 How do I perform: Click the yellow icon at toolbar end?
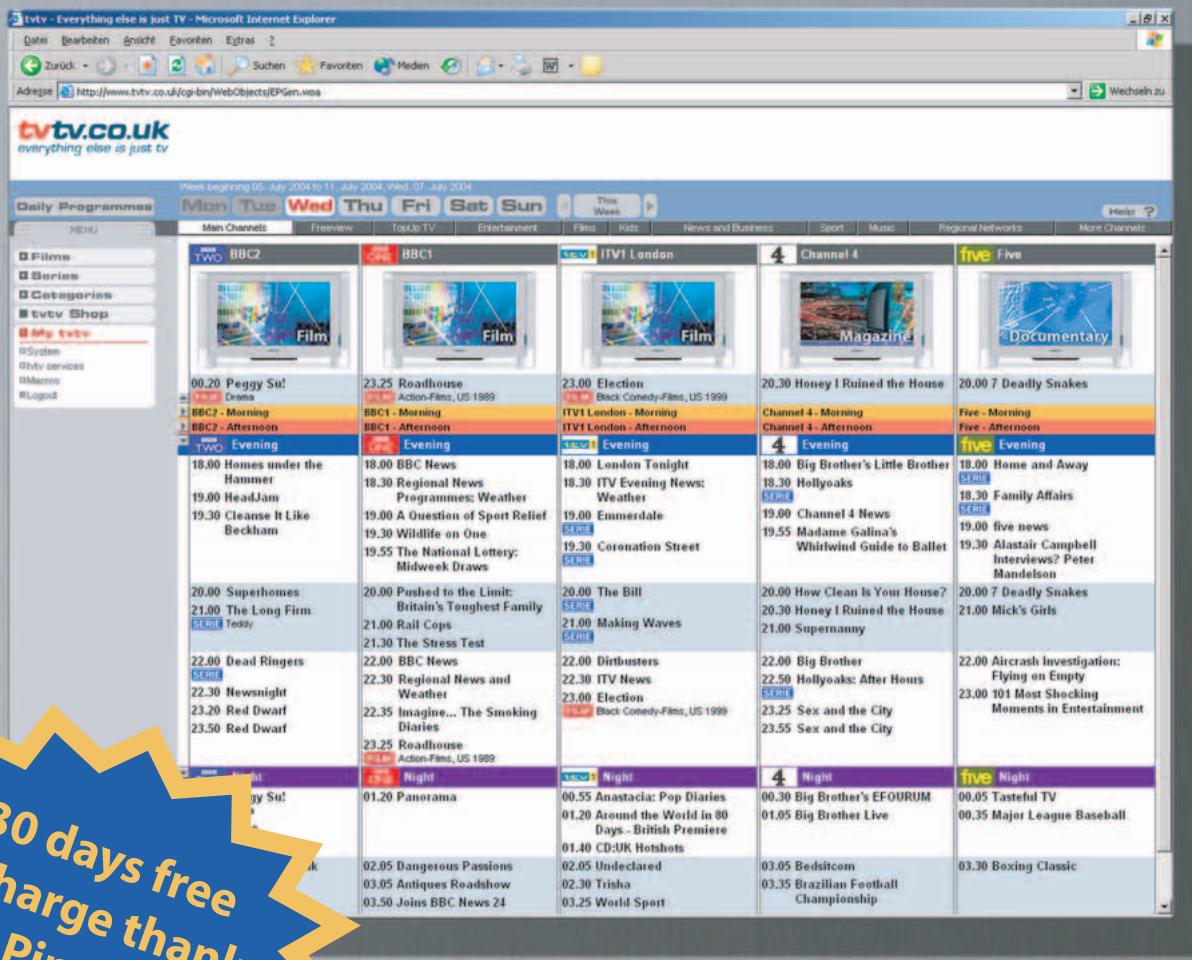591,66
